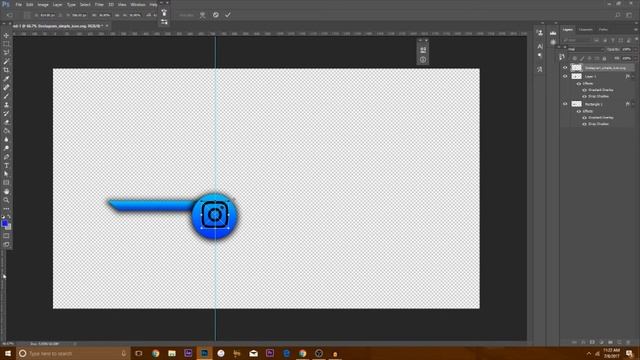Hide the Layer 1 layer
Viewport: 640px width, 360px height.
[565, 76]
